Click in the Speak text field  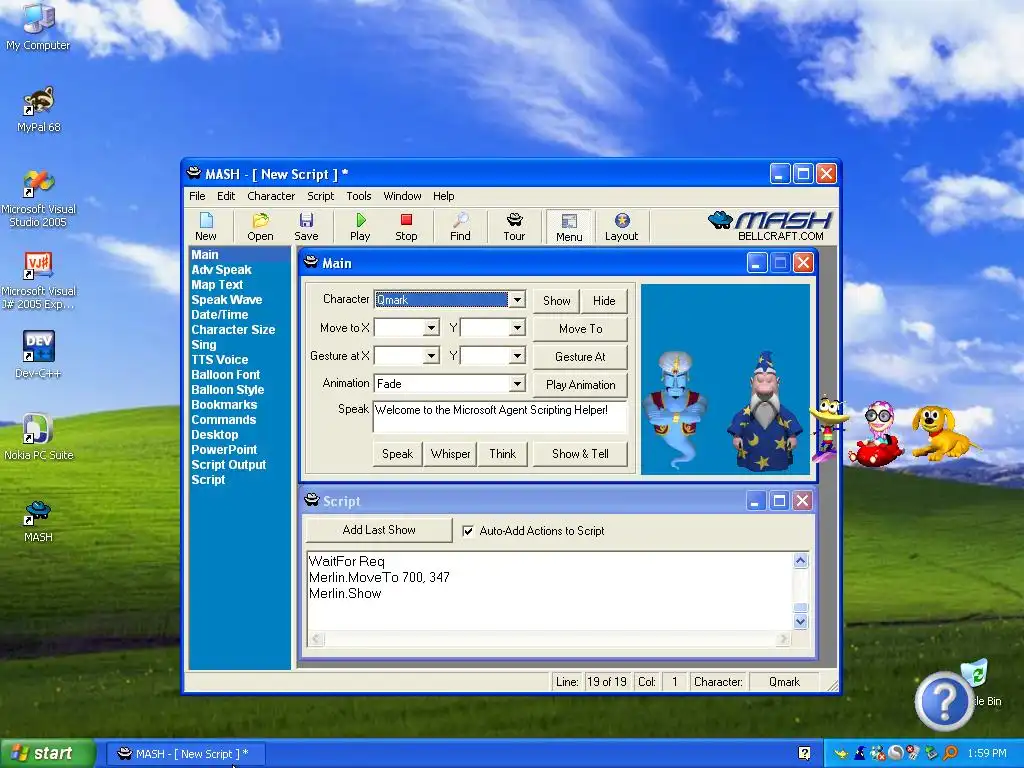click(x=500, y=417)
